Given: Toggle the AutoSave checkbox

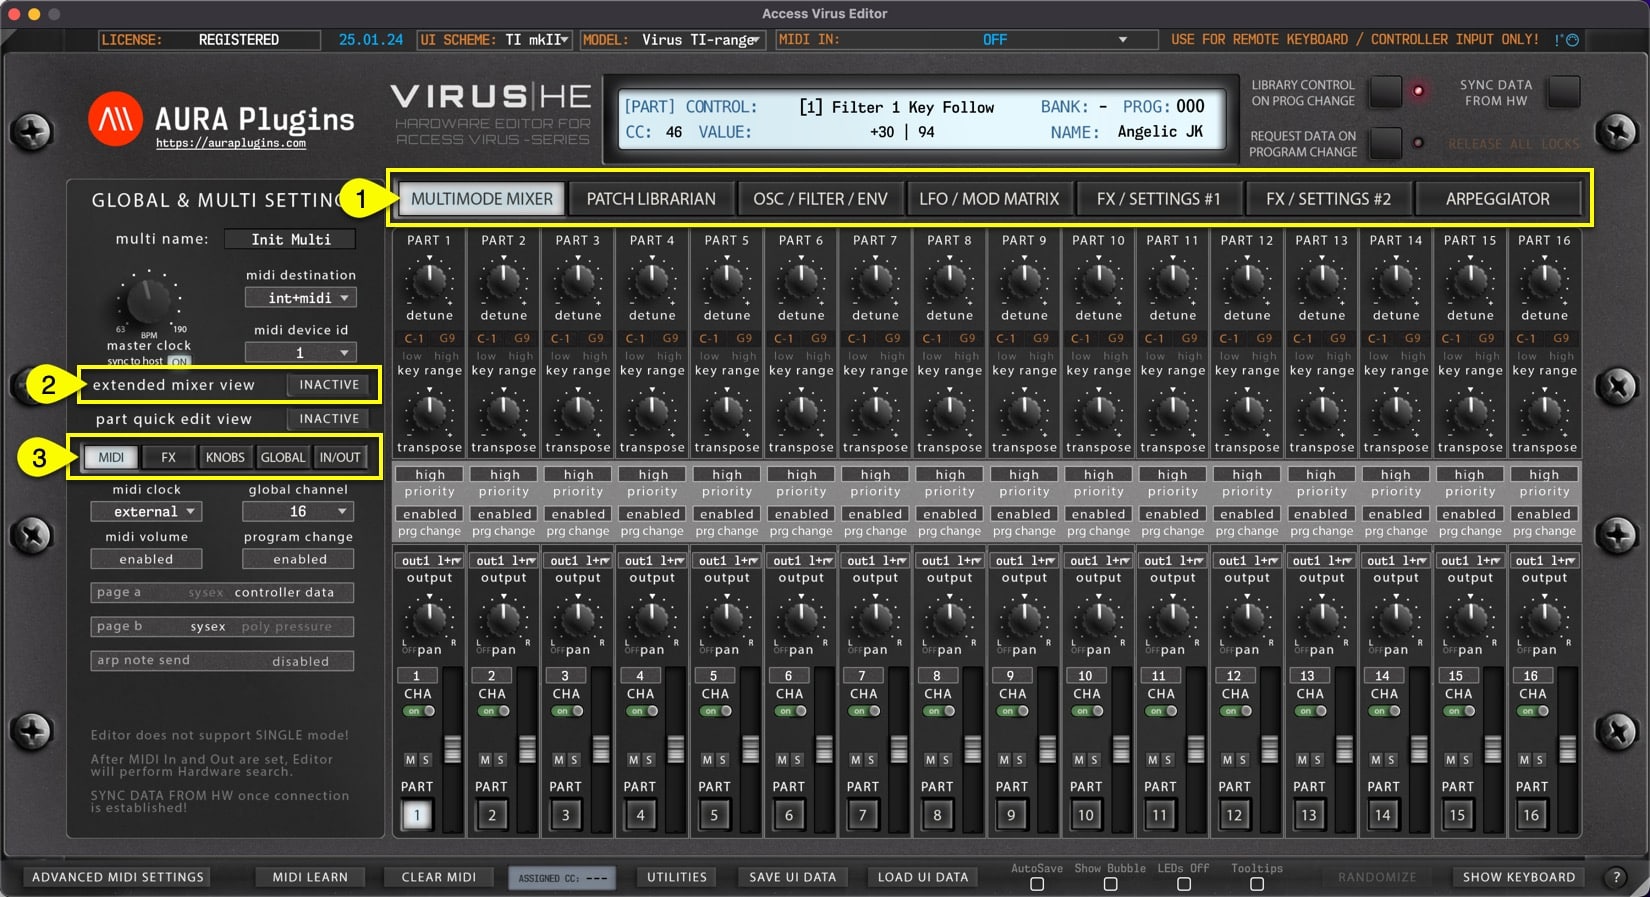Looking at the screenshot, I should 1037,884.
